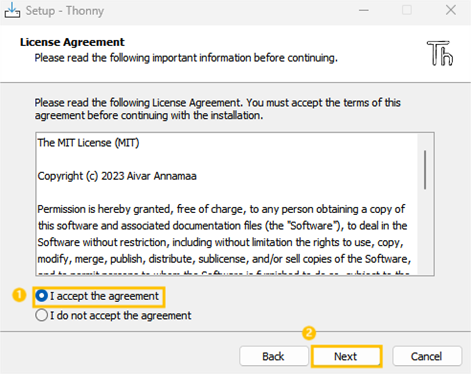Screen dimensions: 471x374
Task: Minimize the Setup - Thonny window
Action: (x=364, y=10)
